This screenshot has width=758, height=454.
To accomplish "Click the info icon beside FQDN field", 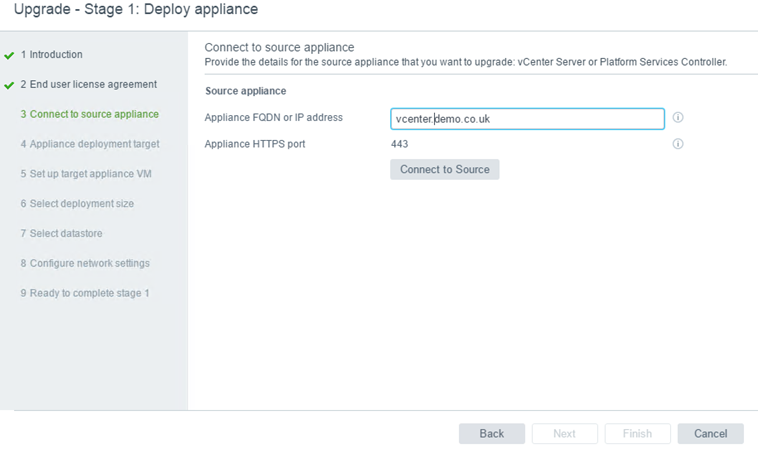I will click(678, 117).
